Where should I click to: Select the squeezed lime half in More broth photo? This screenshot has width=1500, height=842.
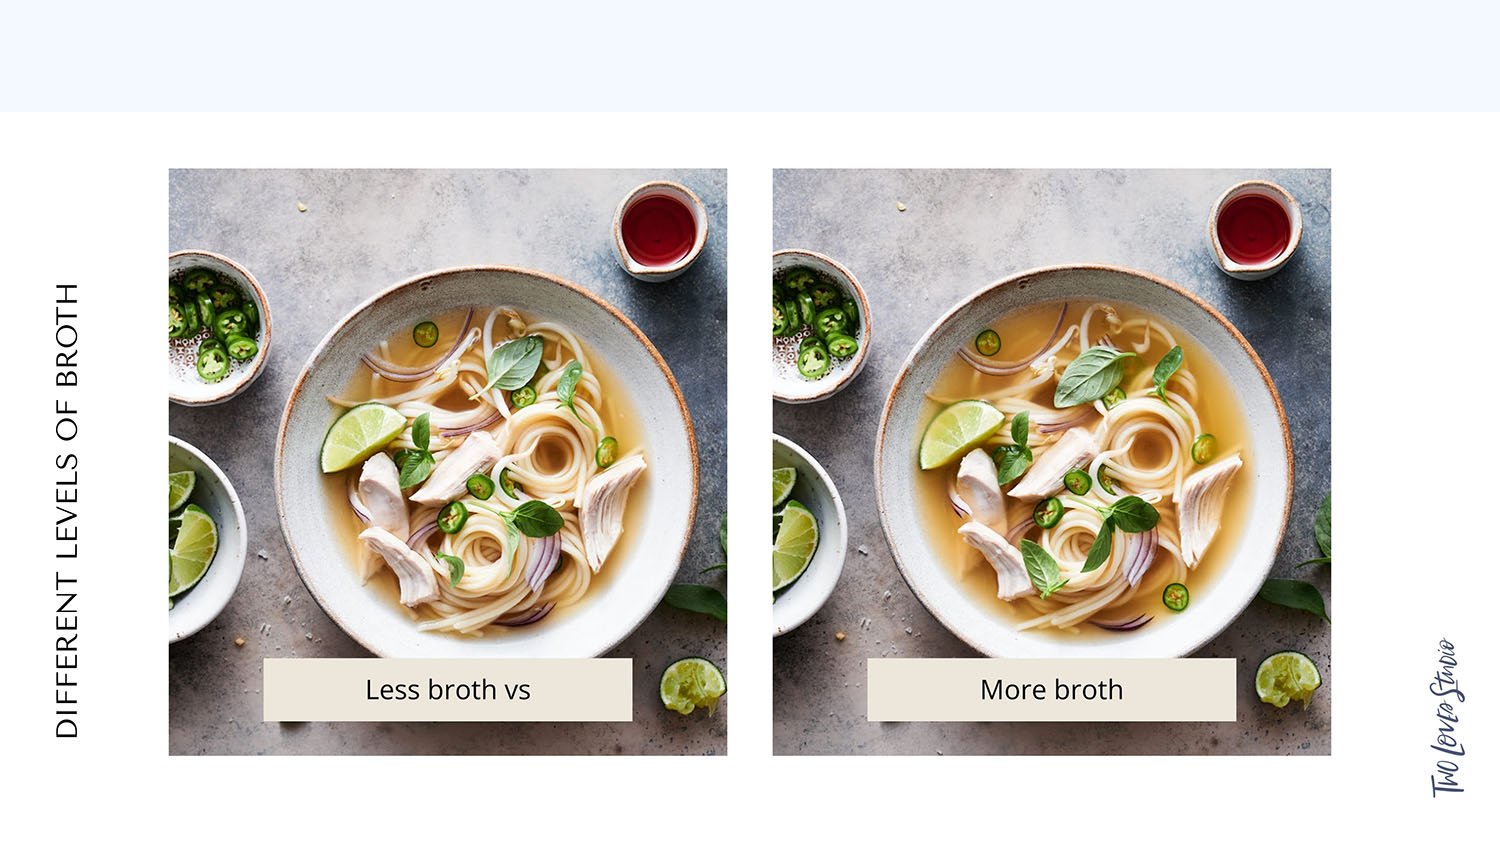(1288, 679)
